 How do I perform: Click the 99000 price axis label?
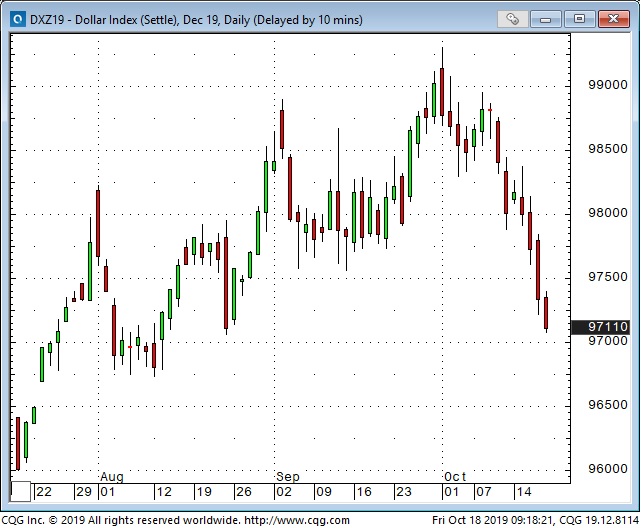(x=608, y=85)
